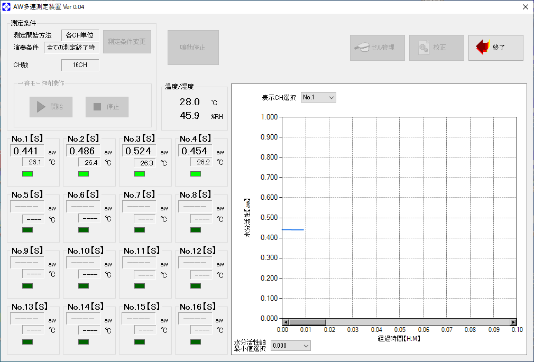Click the application icon in title bar

click(6, 6)
